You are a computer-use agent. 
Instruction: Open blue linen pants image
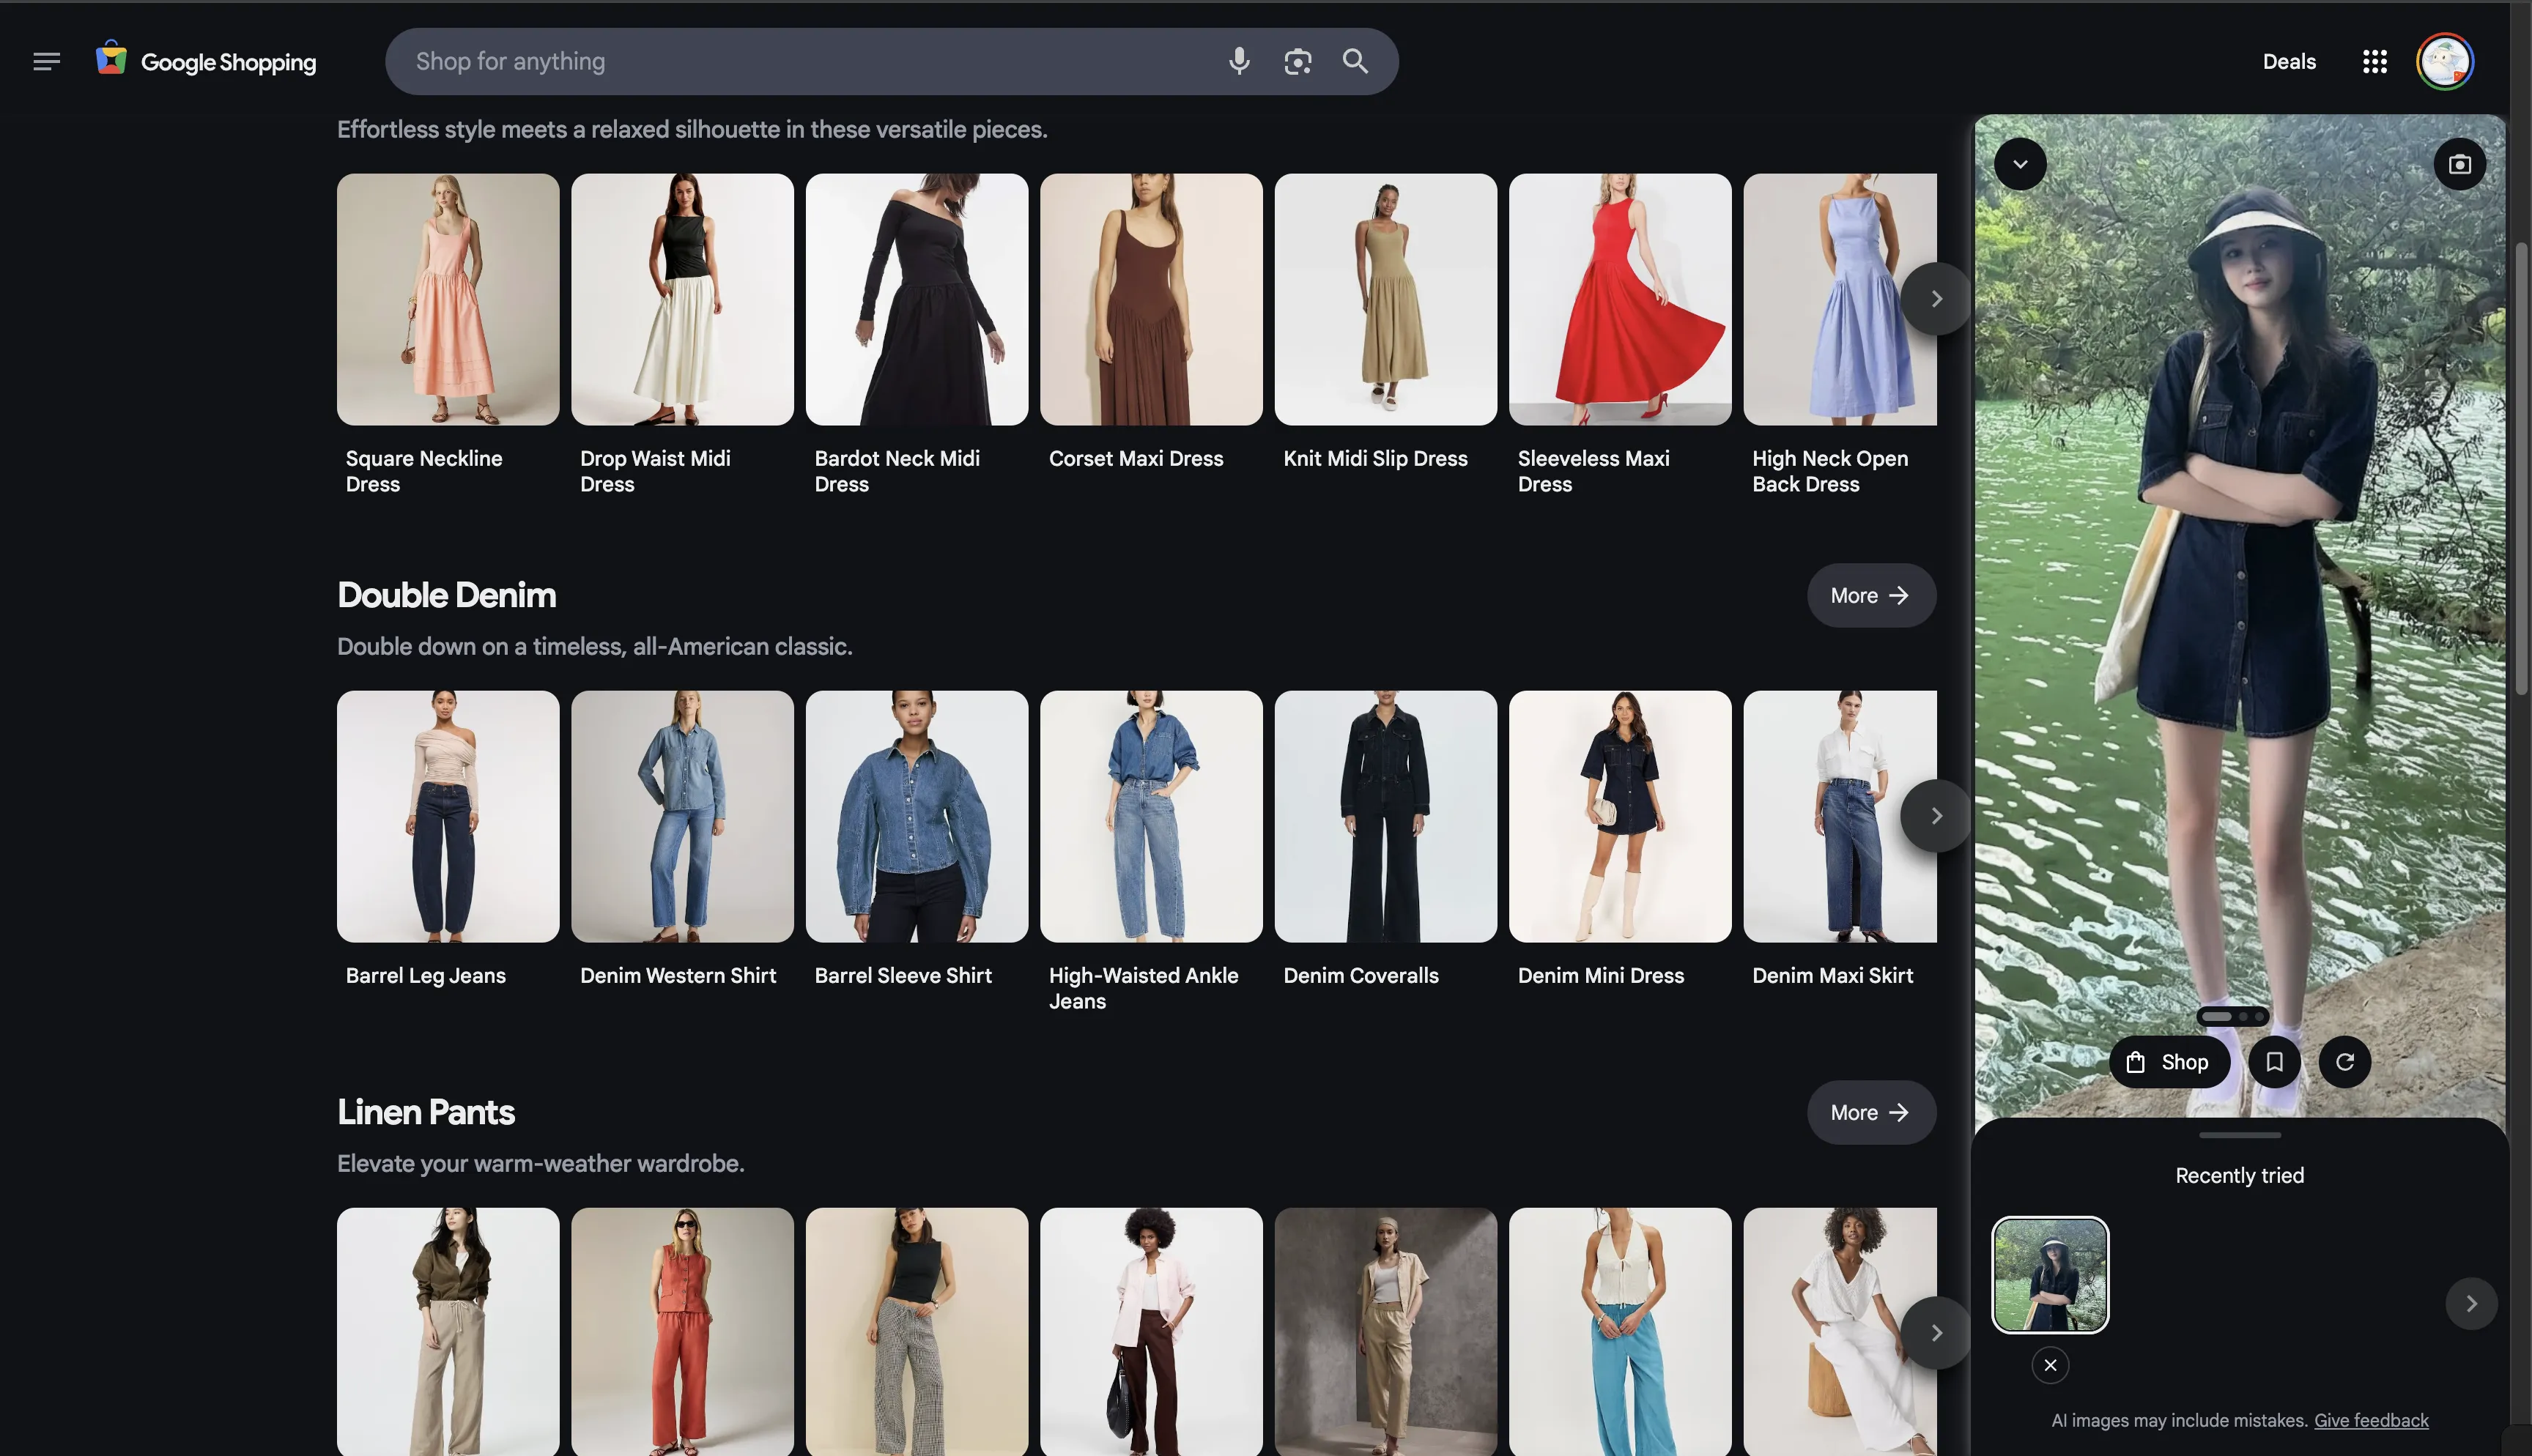click(x=1620, y=1332)
